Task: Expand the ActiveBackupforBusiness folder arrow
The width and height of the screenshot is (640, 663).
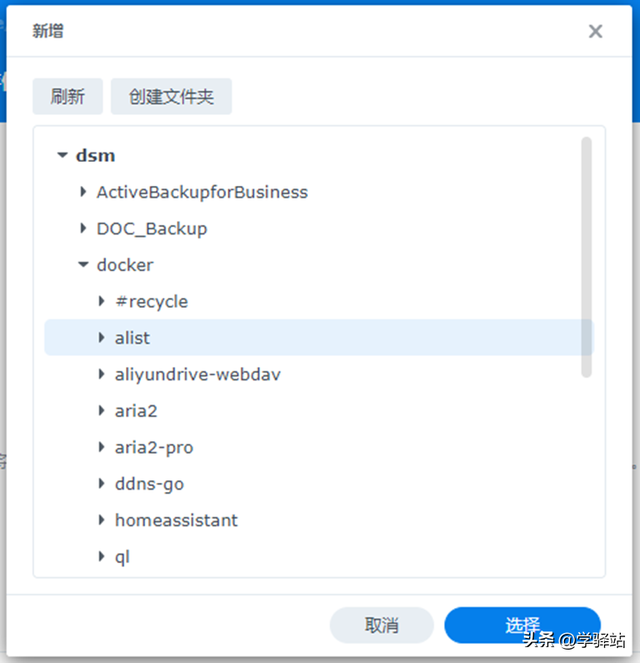Action: coord(83,192)
